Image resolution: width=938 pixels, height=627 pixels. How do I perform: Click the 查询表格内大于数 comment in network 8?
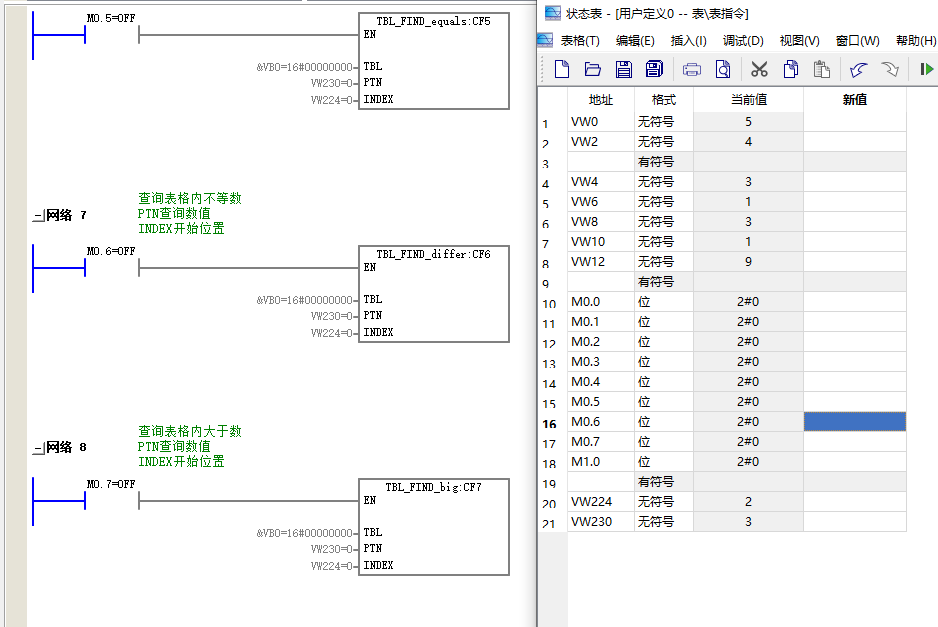(190, 431)
